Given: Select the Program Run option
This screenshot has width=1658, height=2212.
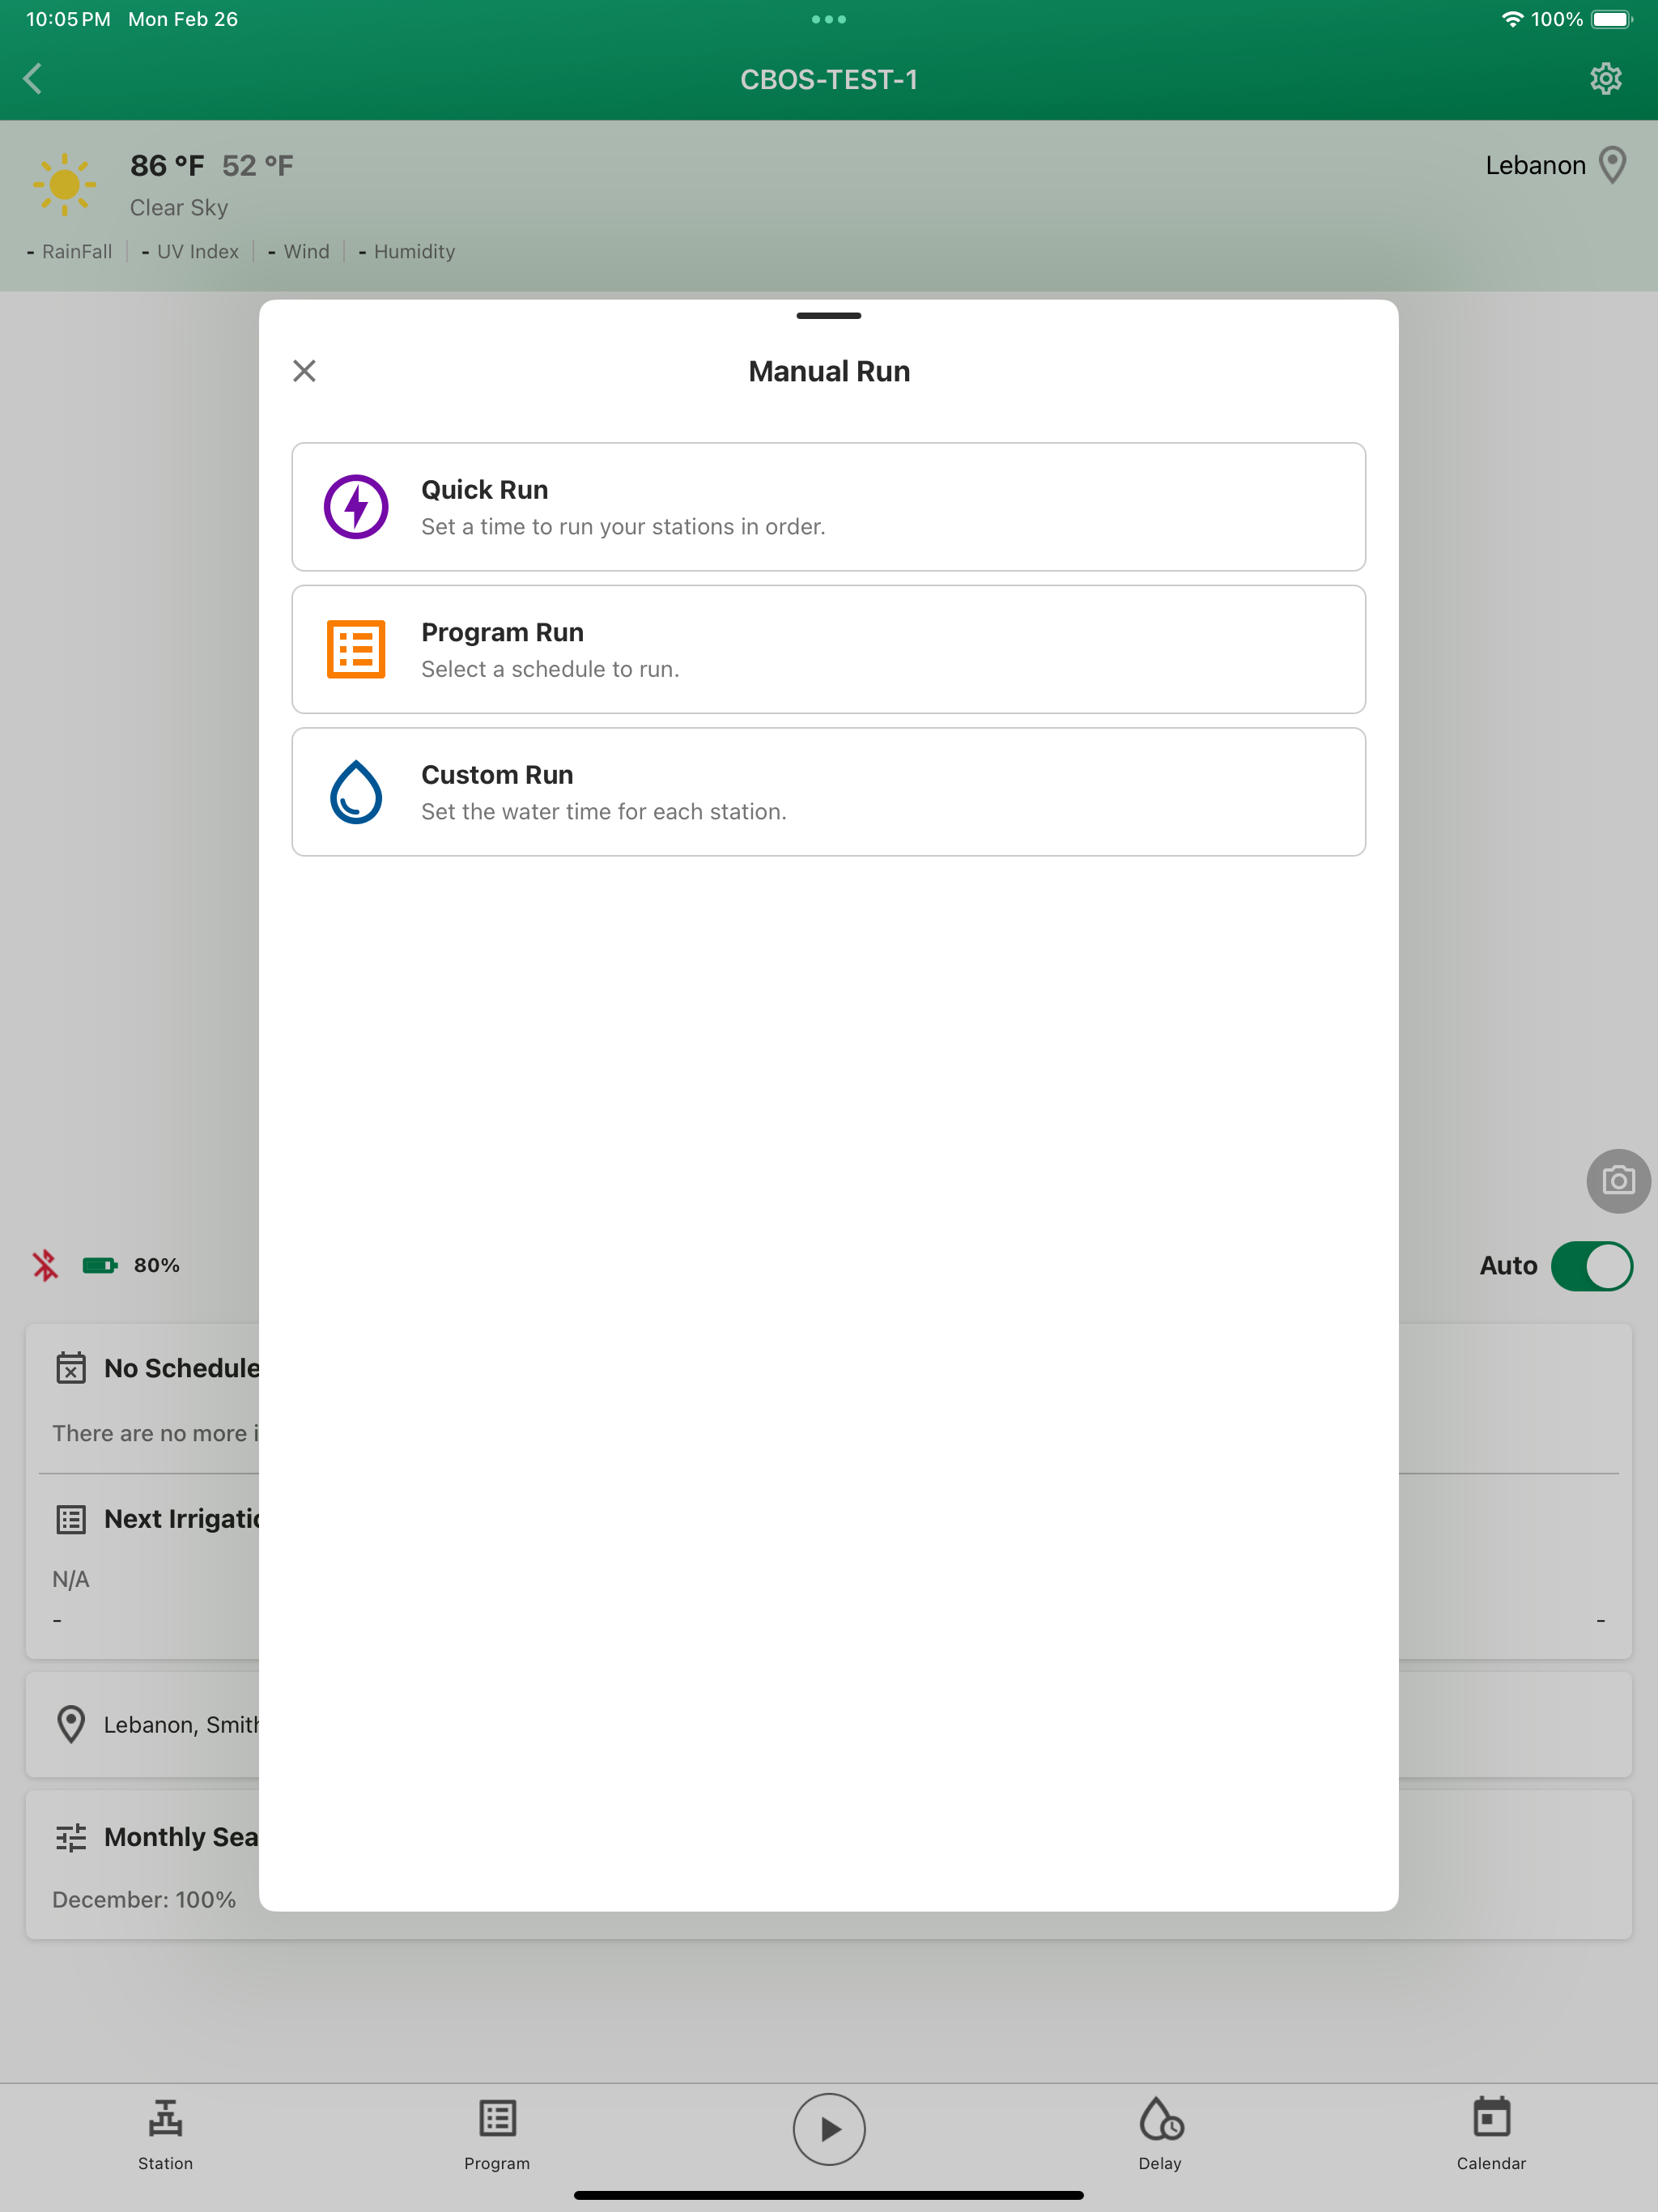Looking at the screenshot, I should (x=828, y=649).
